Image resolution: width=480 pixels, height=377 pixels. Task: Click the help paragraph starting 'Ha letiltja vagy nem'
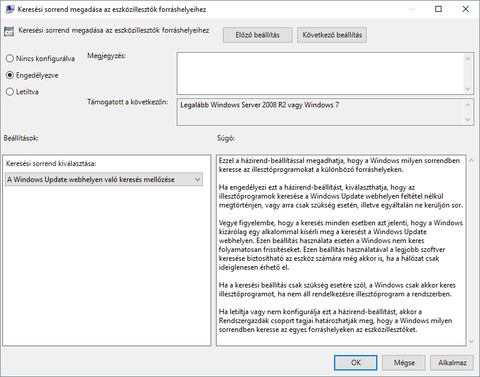click(335, 321)
